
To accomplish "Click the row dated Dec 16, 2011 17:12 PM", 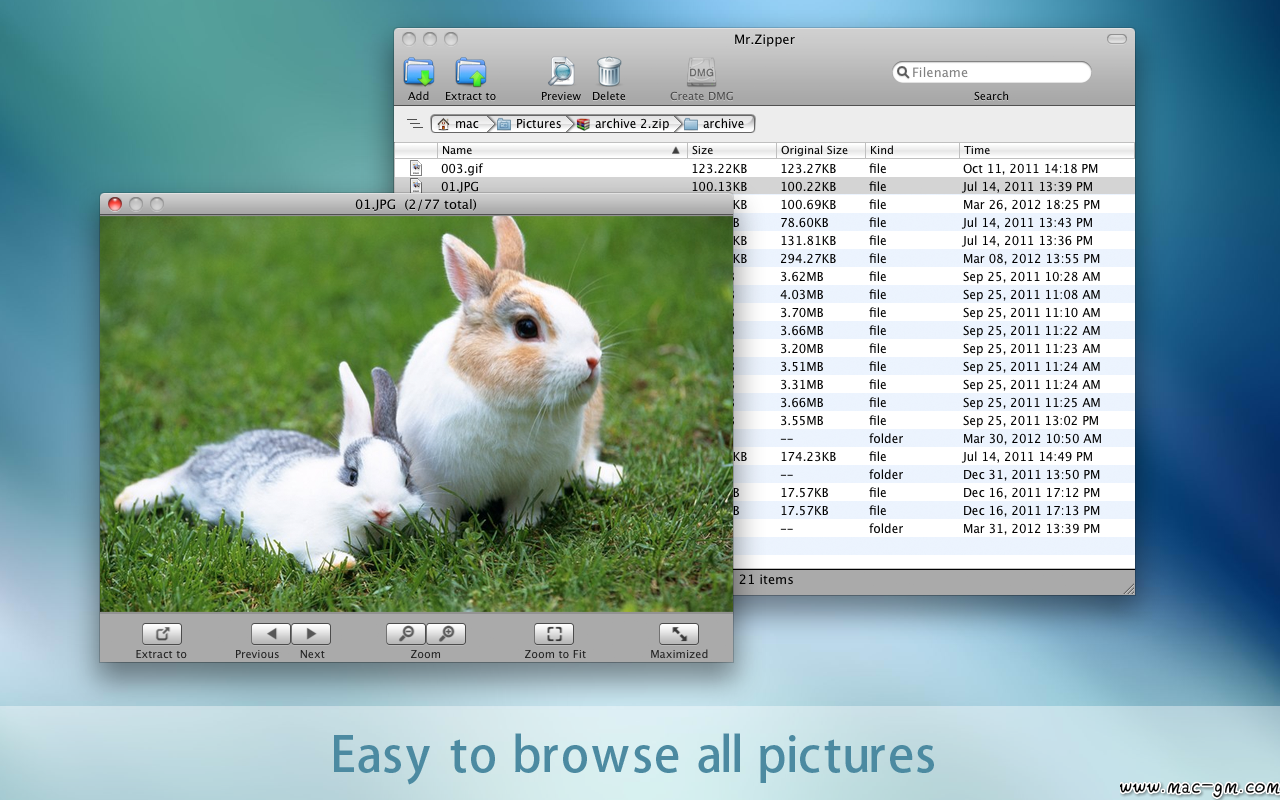I will tap(934, 493).
